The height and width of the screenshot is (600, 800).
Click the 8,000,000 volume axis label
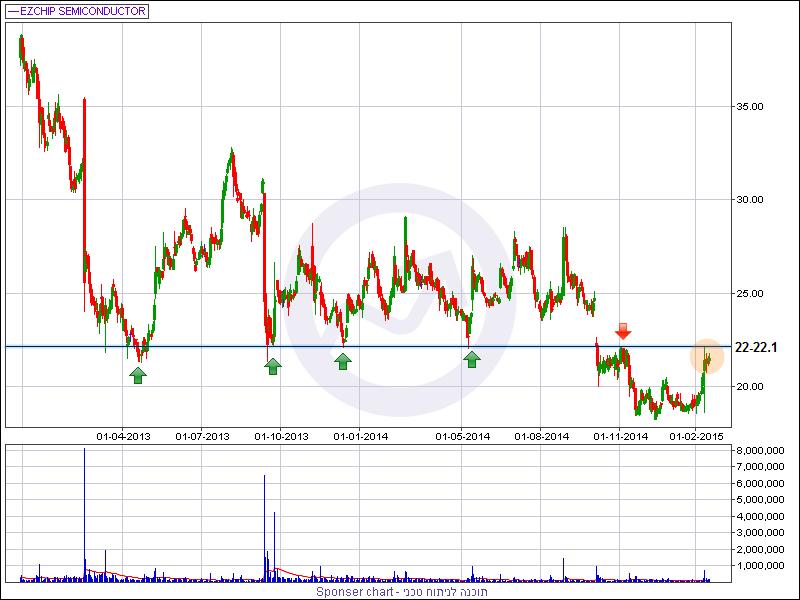tap(760, 451)
